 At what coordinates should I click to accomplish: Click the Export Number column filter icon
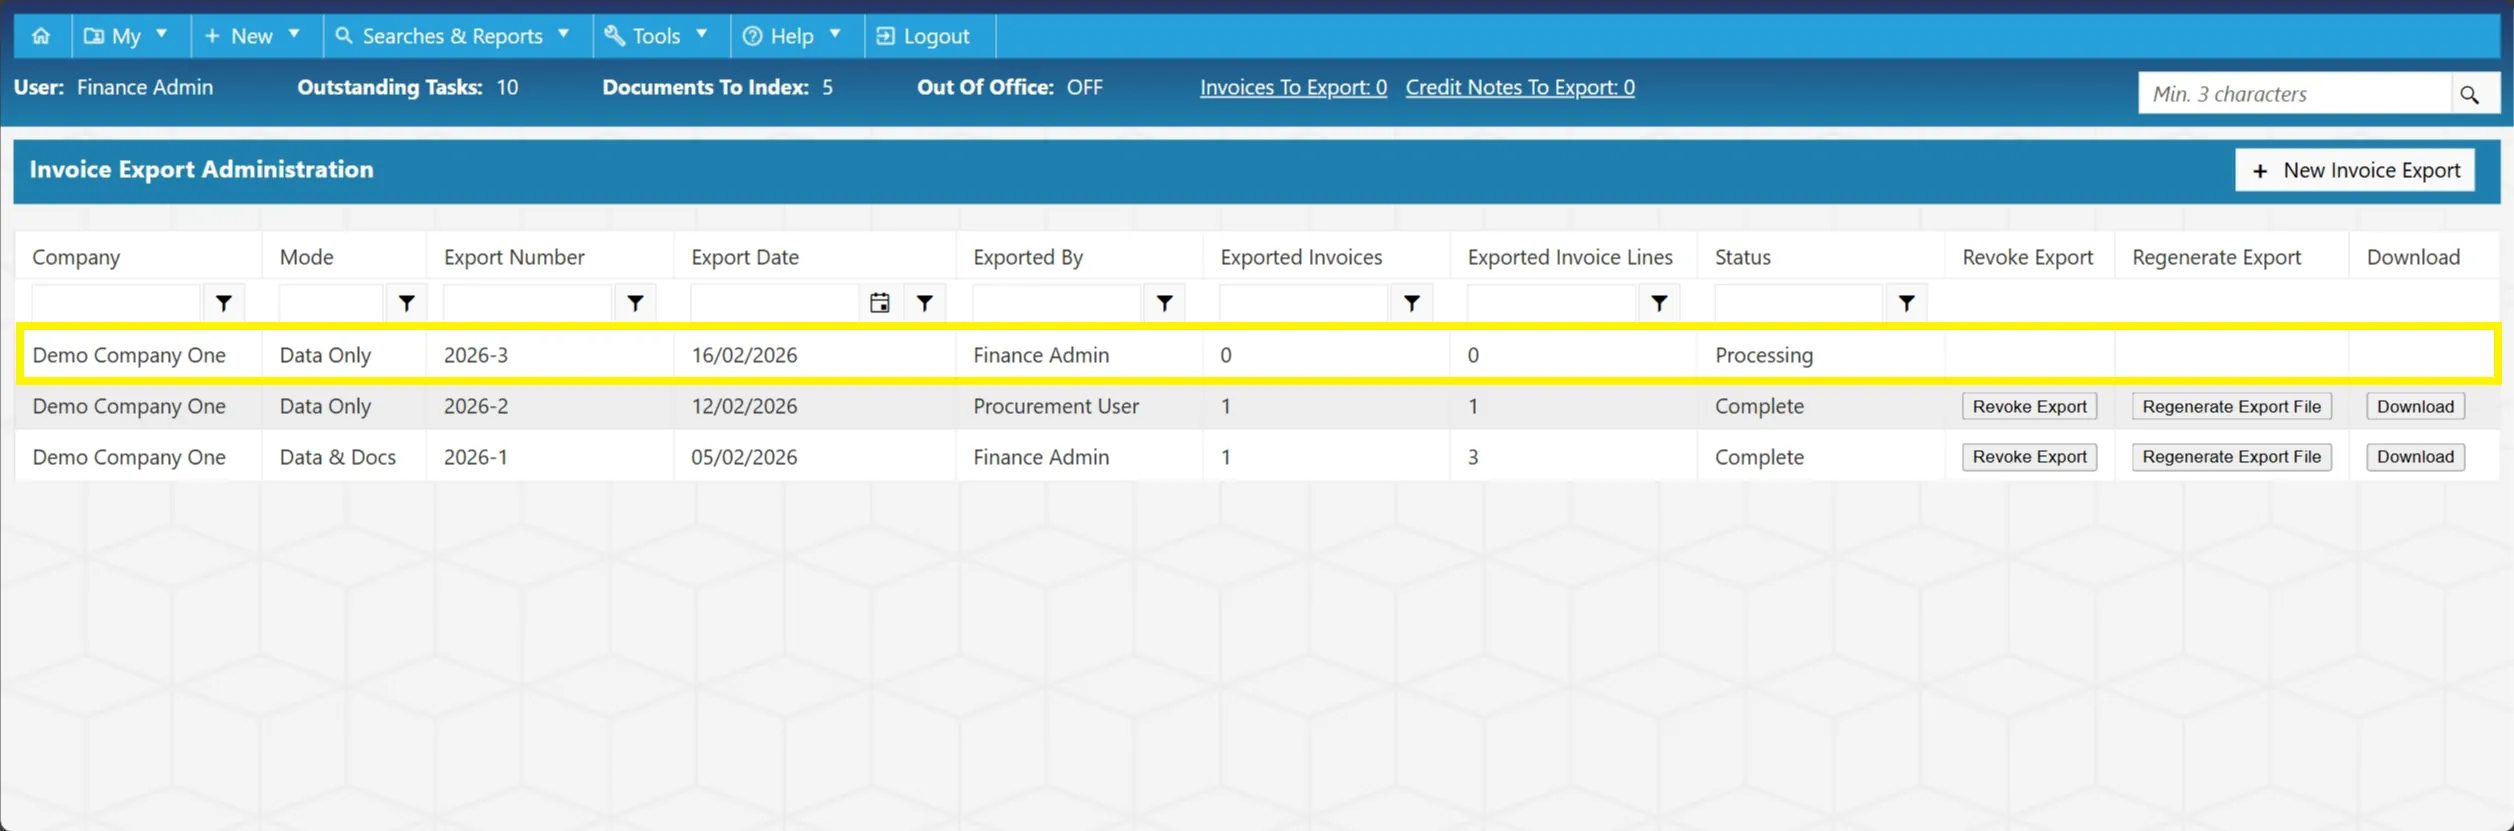click(x=635, y=303)
